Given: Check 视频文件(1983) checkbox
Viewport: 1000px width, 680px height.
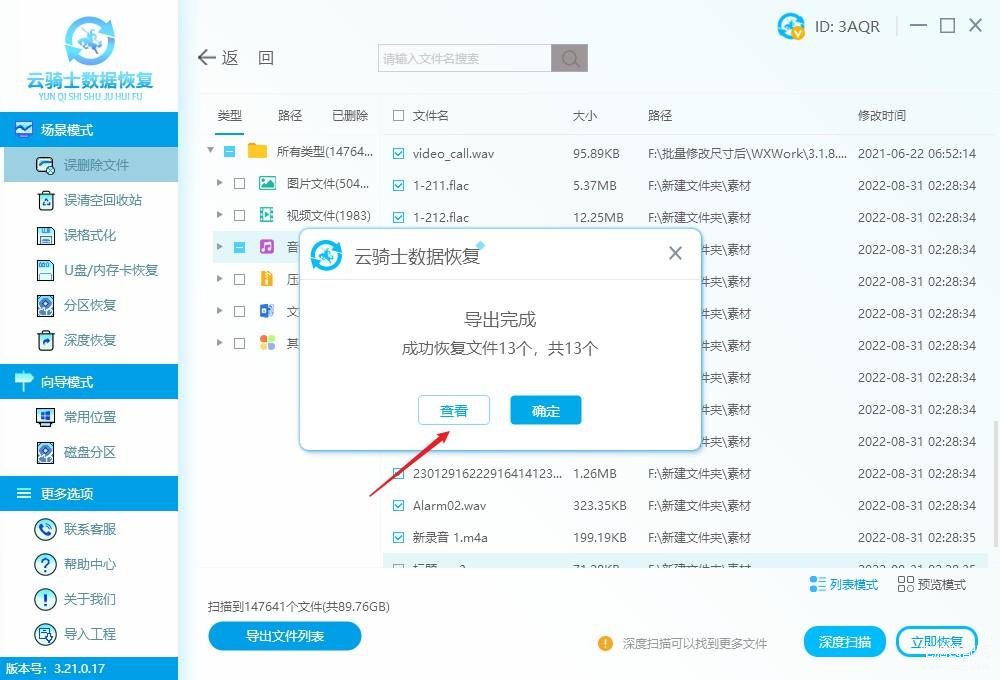Looking at the screenshot, I should (240, 216).
